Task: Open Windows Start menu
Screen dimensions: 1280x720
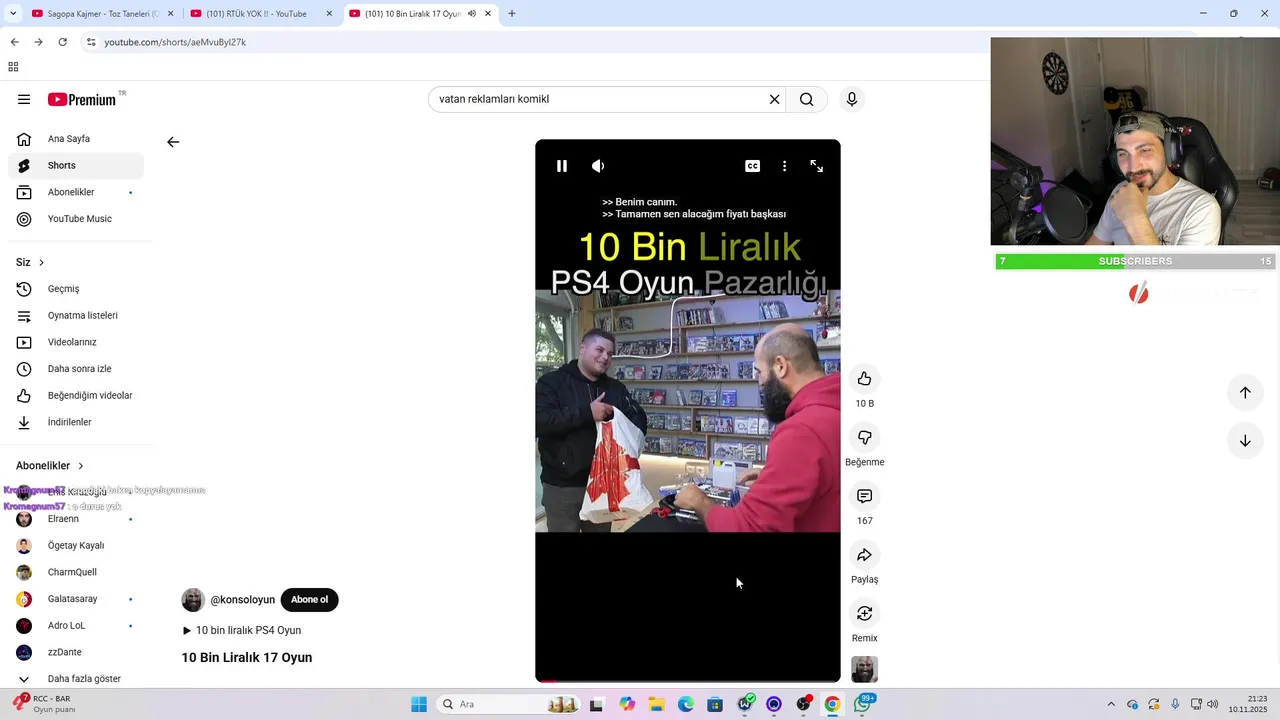Action: (x=419, y=704)
